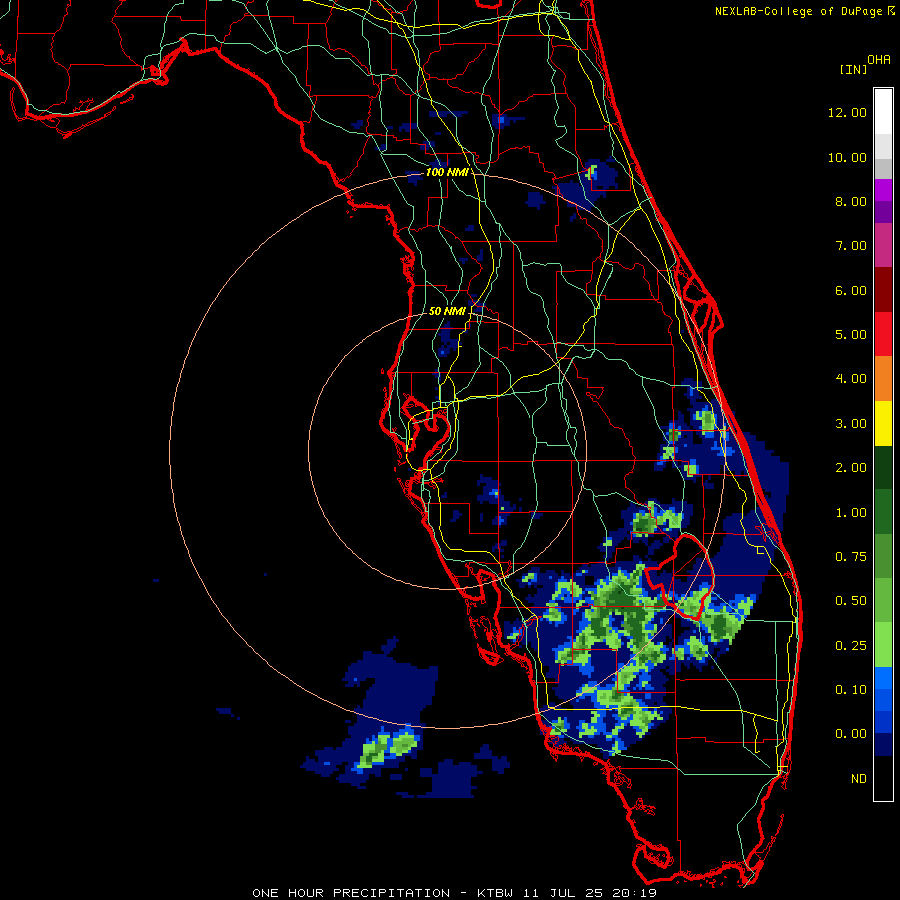Viewport: 900px width, 900px height.
Task: Click the 50 NMI range ring label
Action: [x=447, y=311]
